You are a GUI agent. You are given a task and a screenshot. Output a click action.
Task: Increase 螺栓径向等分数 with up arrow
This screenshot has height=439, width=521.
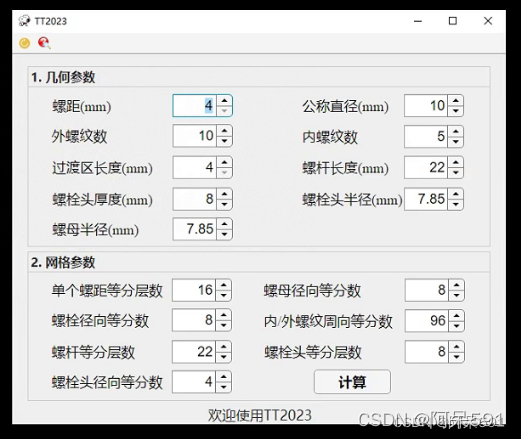(224, 315)
